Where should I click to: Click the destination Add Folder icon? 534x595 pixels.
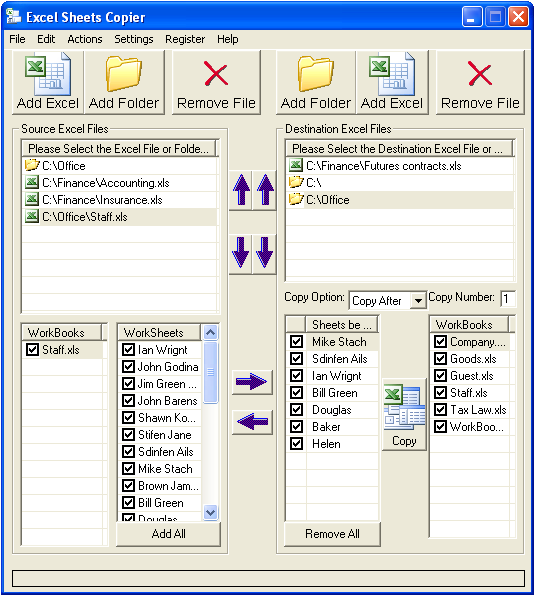(x=316, y=82)
